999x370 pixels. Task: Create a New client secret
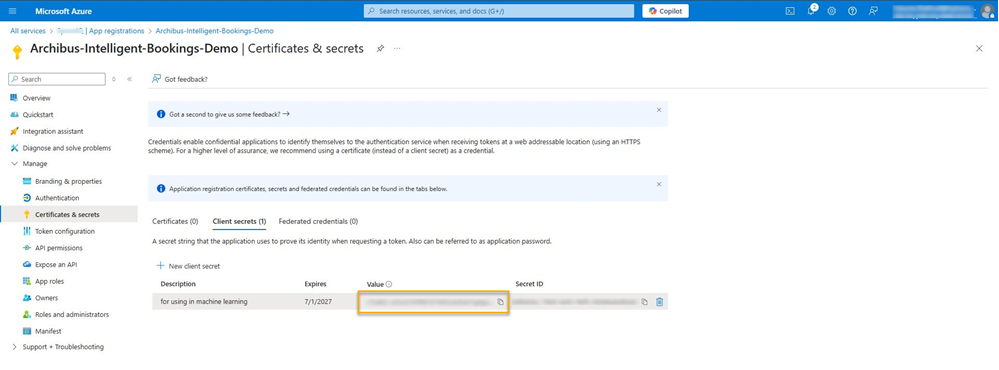189,266
